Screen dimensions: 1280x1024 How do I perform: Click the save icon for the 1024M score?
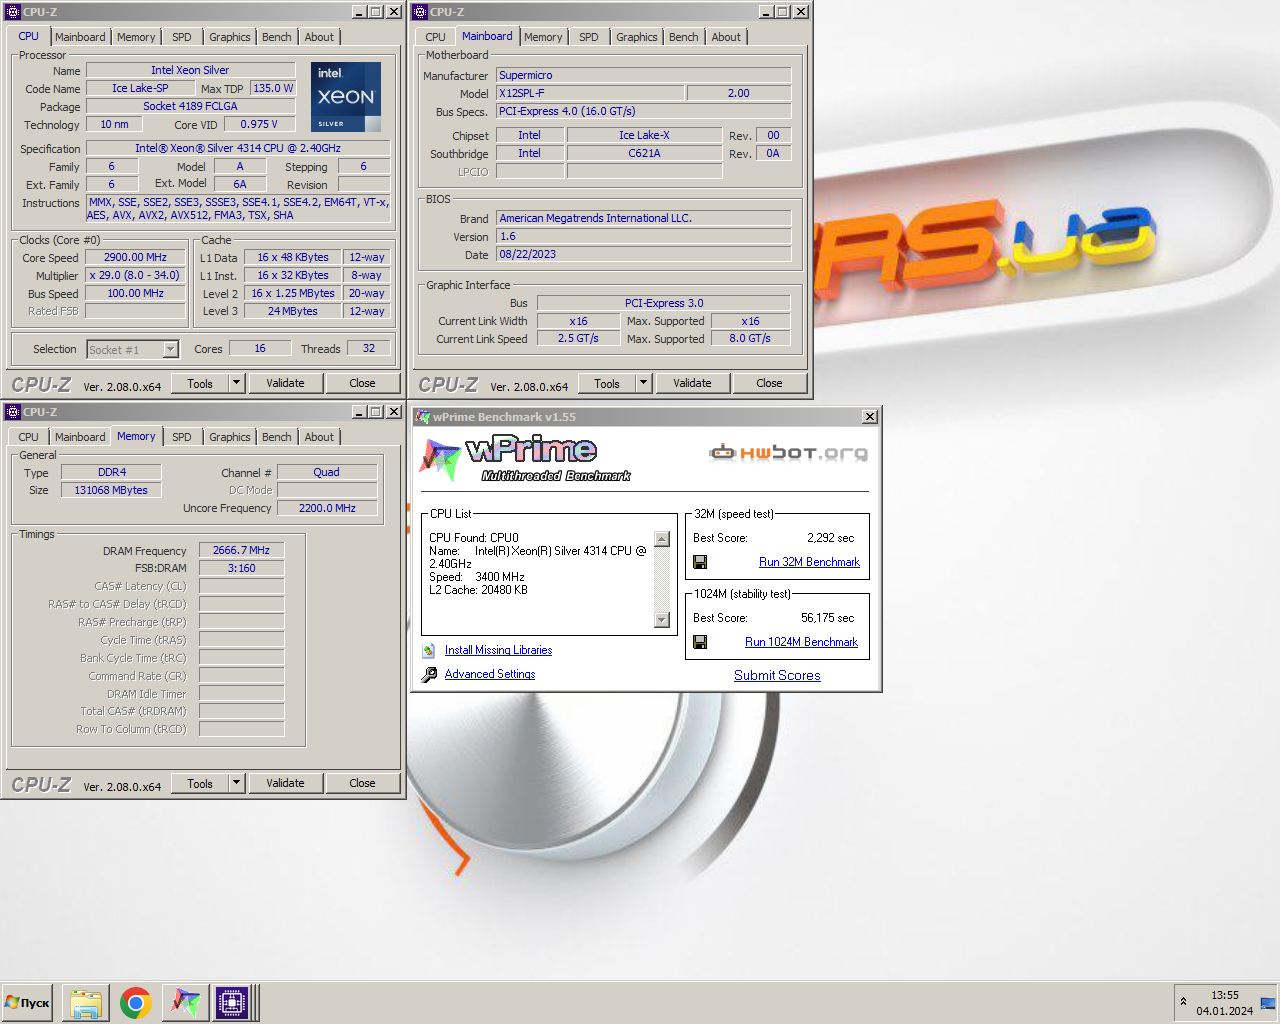pos(700,642)
